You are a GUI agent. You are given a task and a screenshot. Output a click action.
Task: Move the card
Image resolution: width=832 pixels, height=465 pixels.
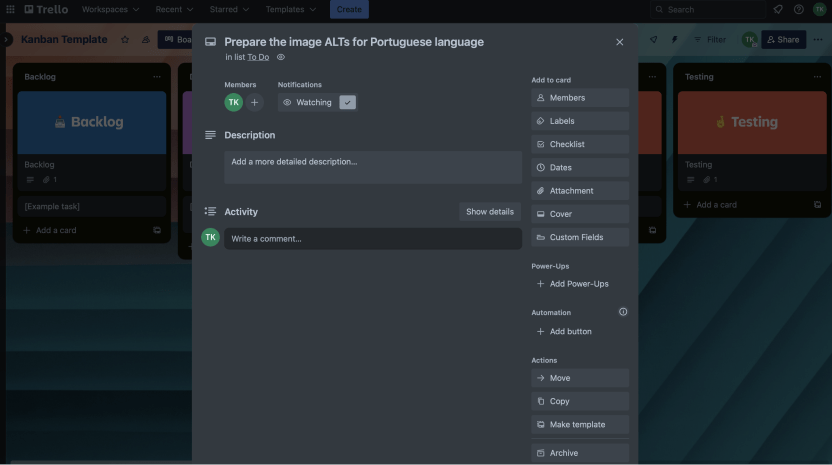coord(580,378)
